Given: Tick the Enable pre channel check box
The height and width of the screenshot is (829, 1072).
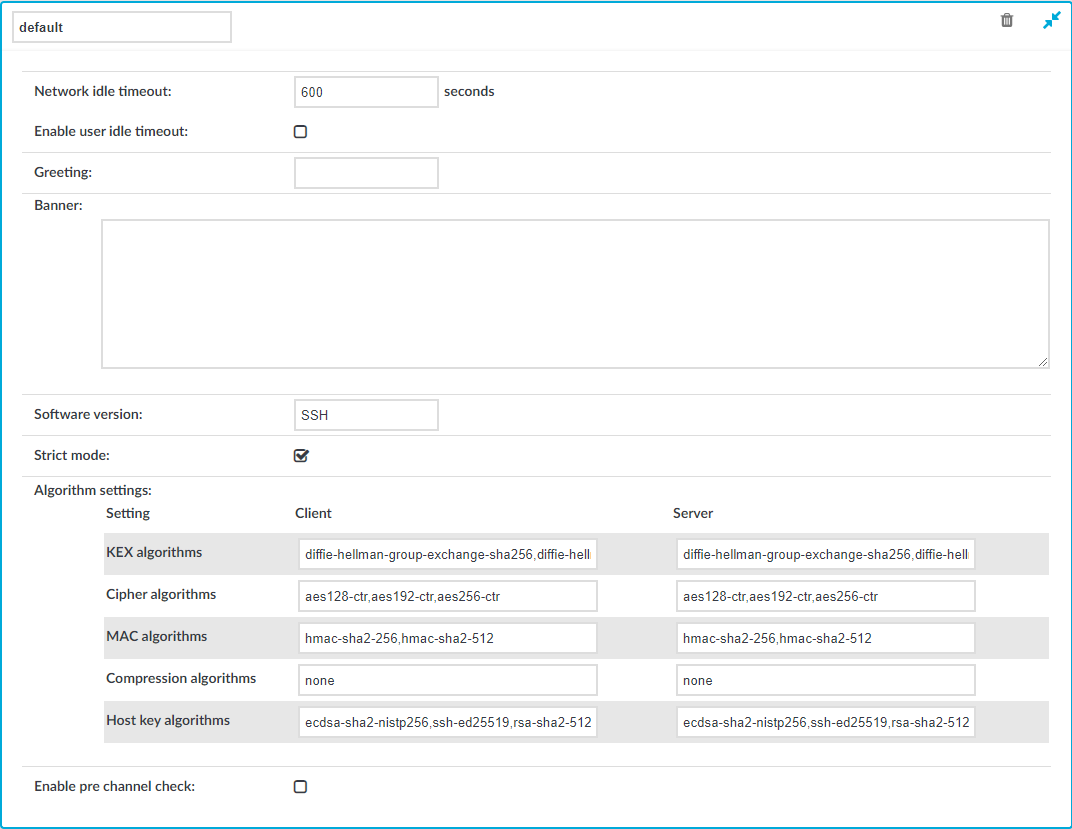Looking at the screenshot, I should (x=300, y=787).
